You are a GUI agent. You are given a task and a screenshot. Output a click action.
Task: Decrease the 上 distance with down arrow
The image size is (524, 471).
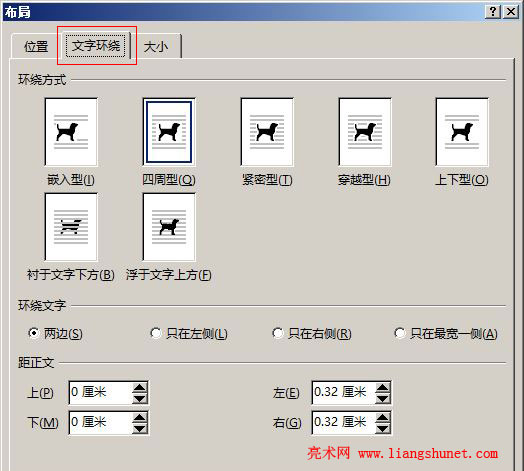click(x=140, y=398)
